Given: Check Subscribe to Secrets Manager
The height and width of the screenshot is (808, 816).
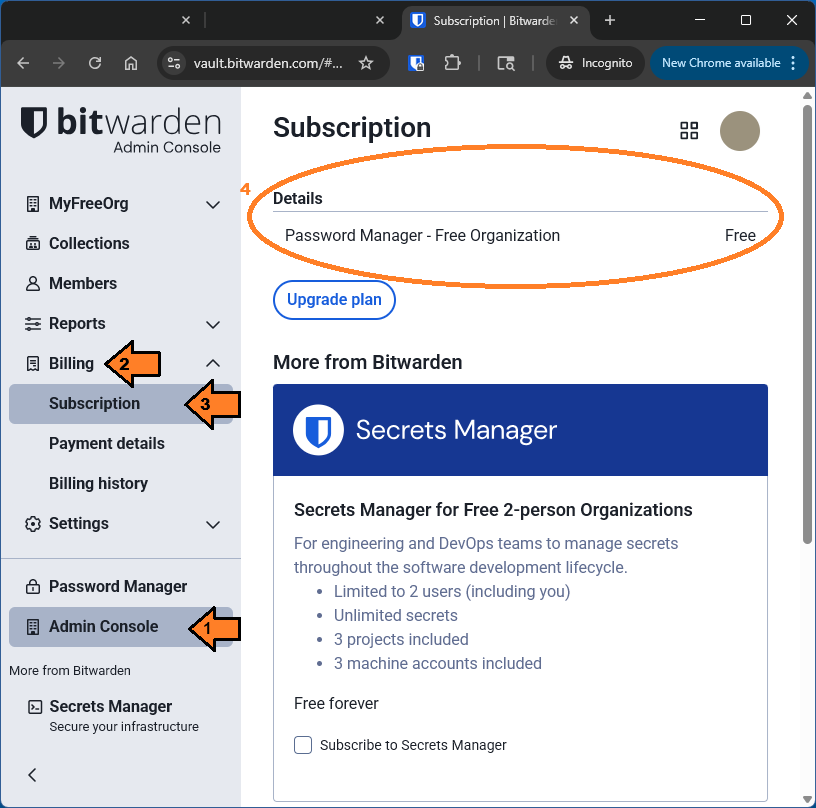Looking at the screenshot, I should tap(303, 745).
